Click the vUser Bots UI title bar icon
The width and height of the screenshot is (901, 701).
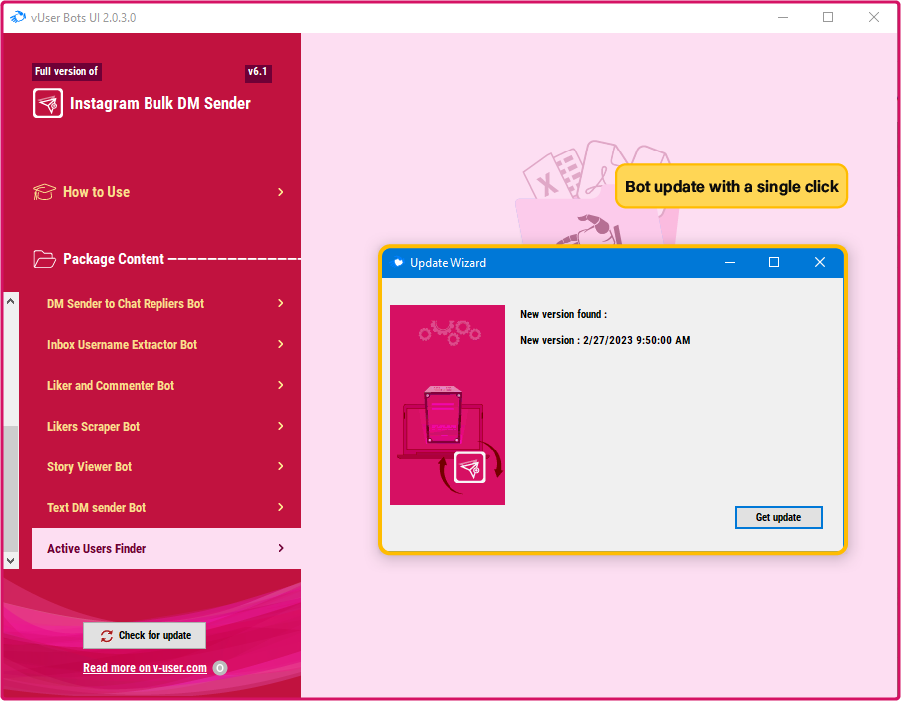[18, 17]
